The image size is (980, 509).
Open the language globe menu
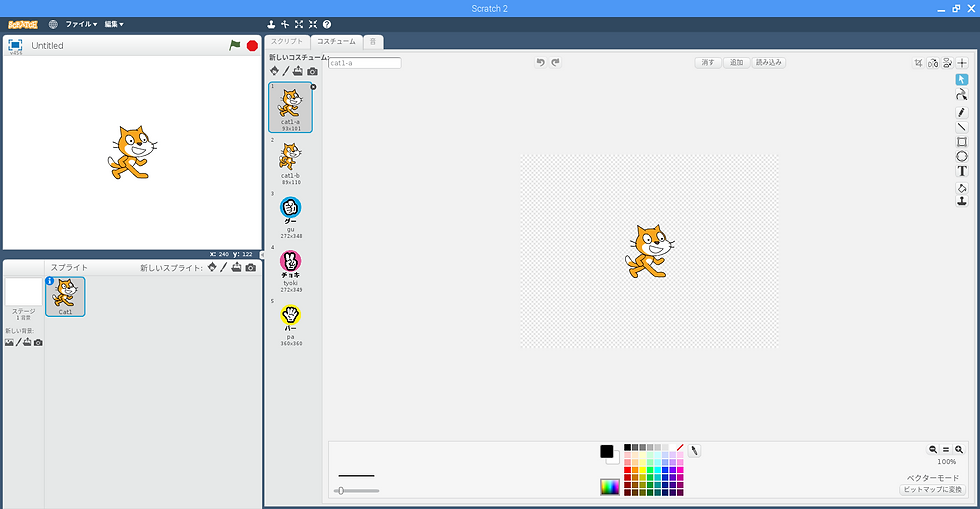53,24
